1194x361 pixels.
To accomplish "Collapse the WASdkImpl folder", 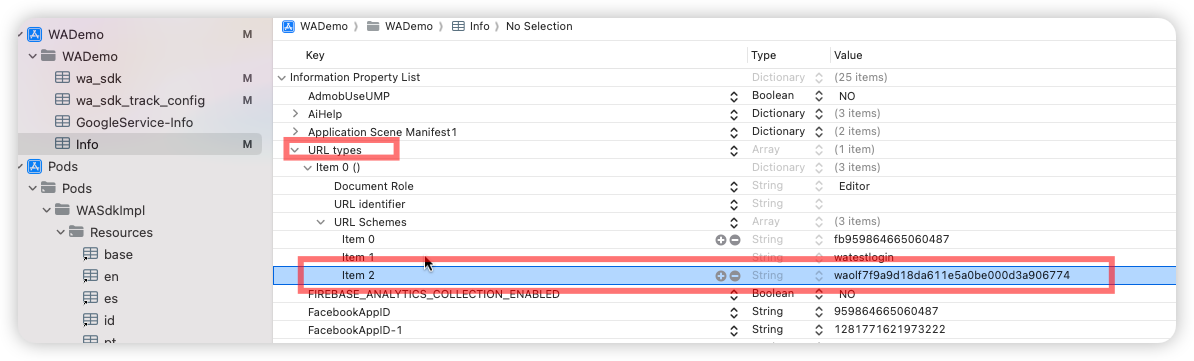I will tap(46, 210).
